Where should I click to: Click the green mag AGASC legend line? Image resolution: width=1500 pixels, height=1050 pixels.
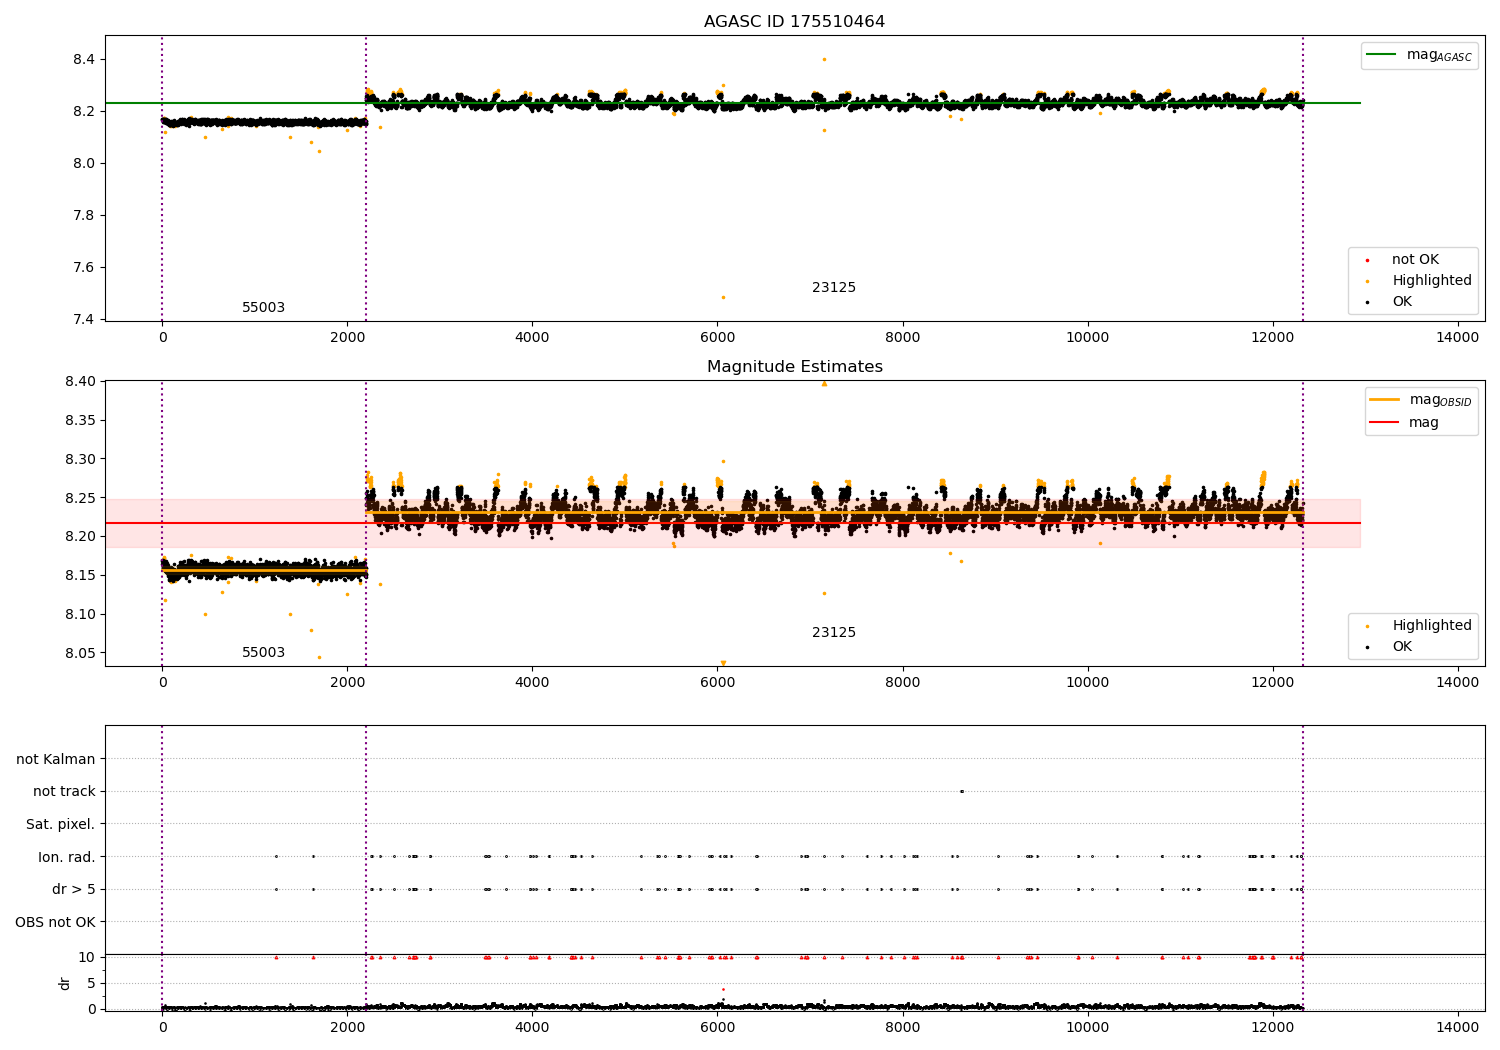[x=1383, y=55]
